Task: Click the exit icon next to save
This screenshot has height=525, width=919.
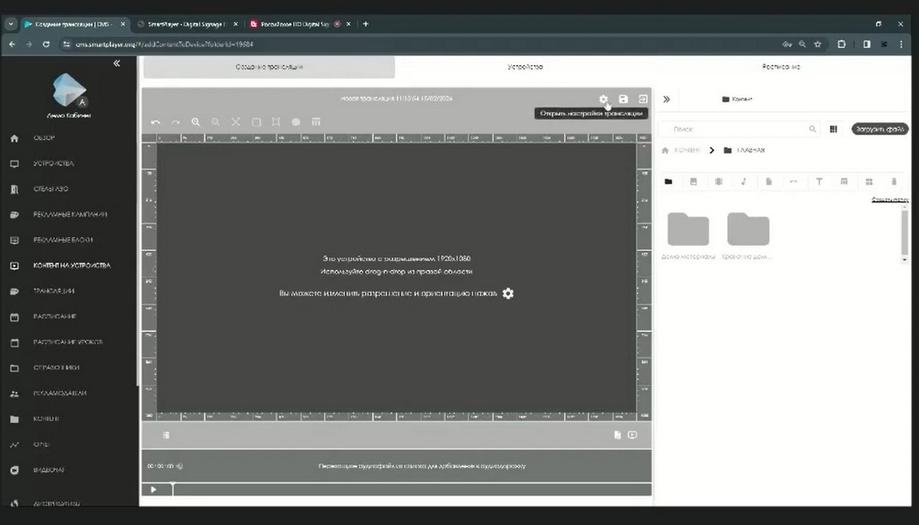Action: (643, 99)
